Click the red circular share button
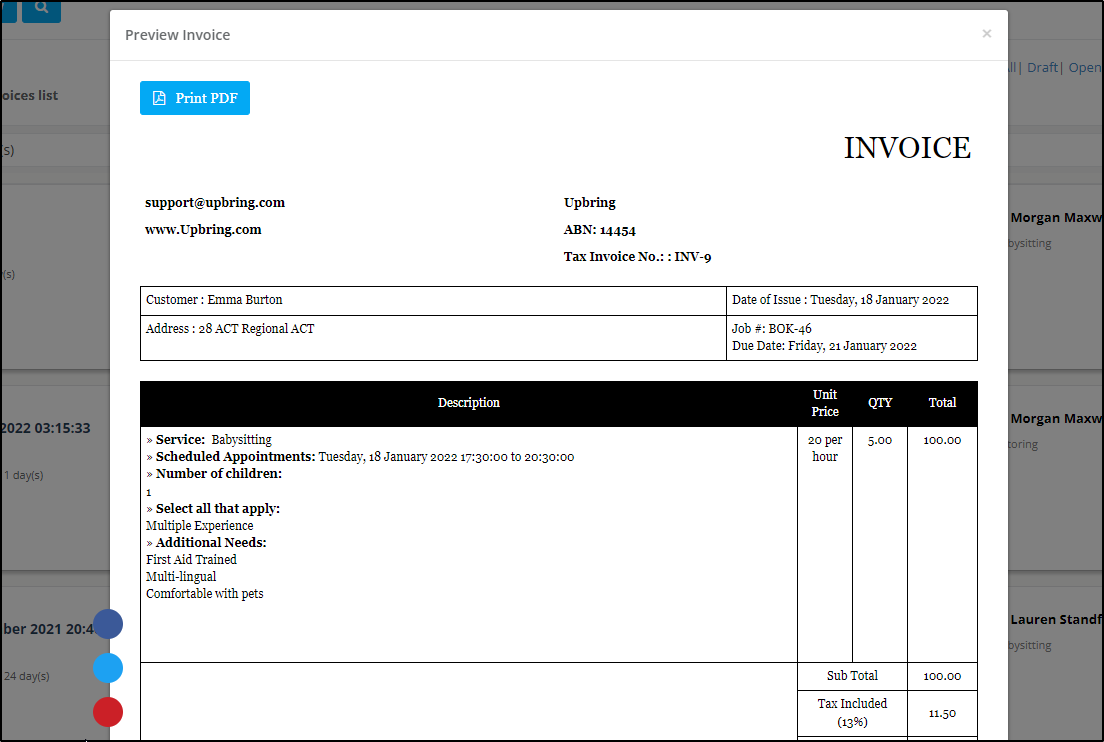1104x742 pixels. (x=108, y=712)
